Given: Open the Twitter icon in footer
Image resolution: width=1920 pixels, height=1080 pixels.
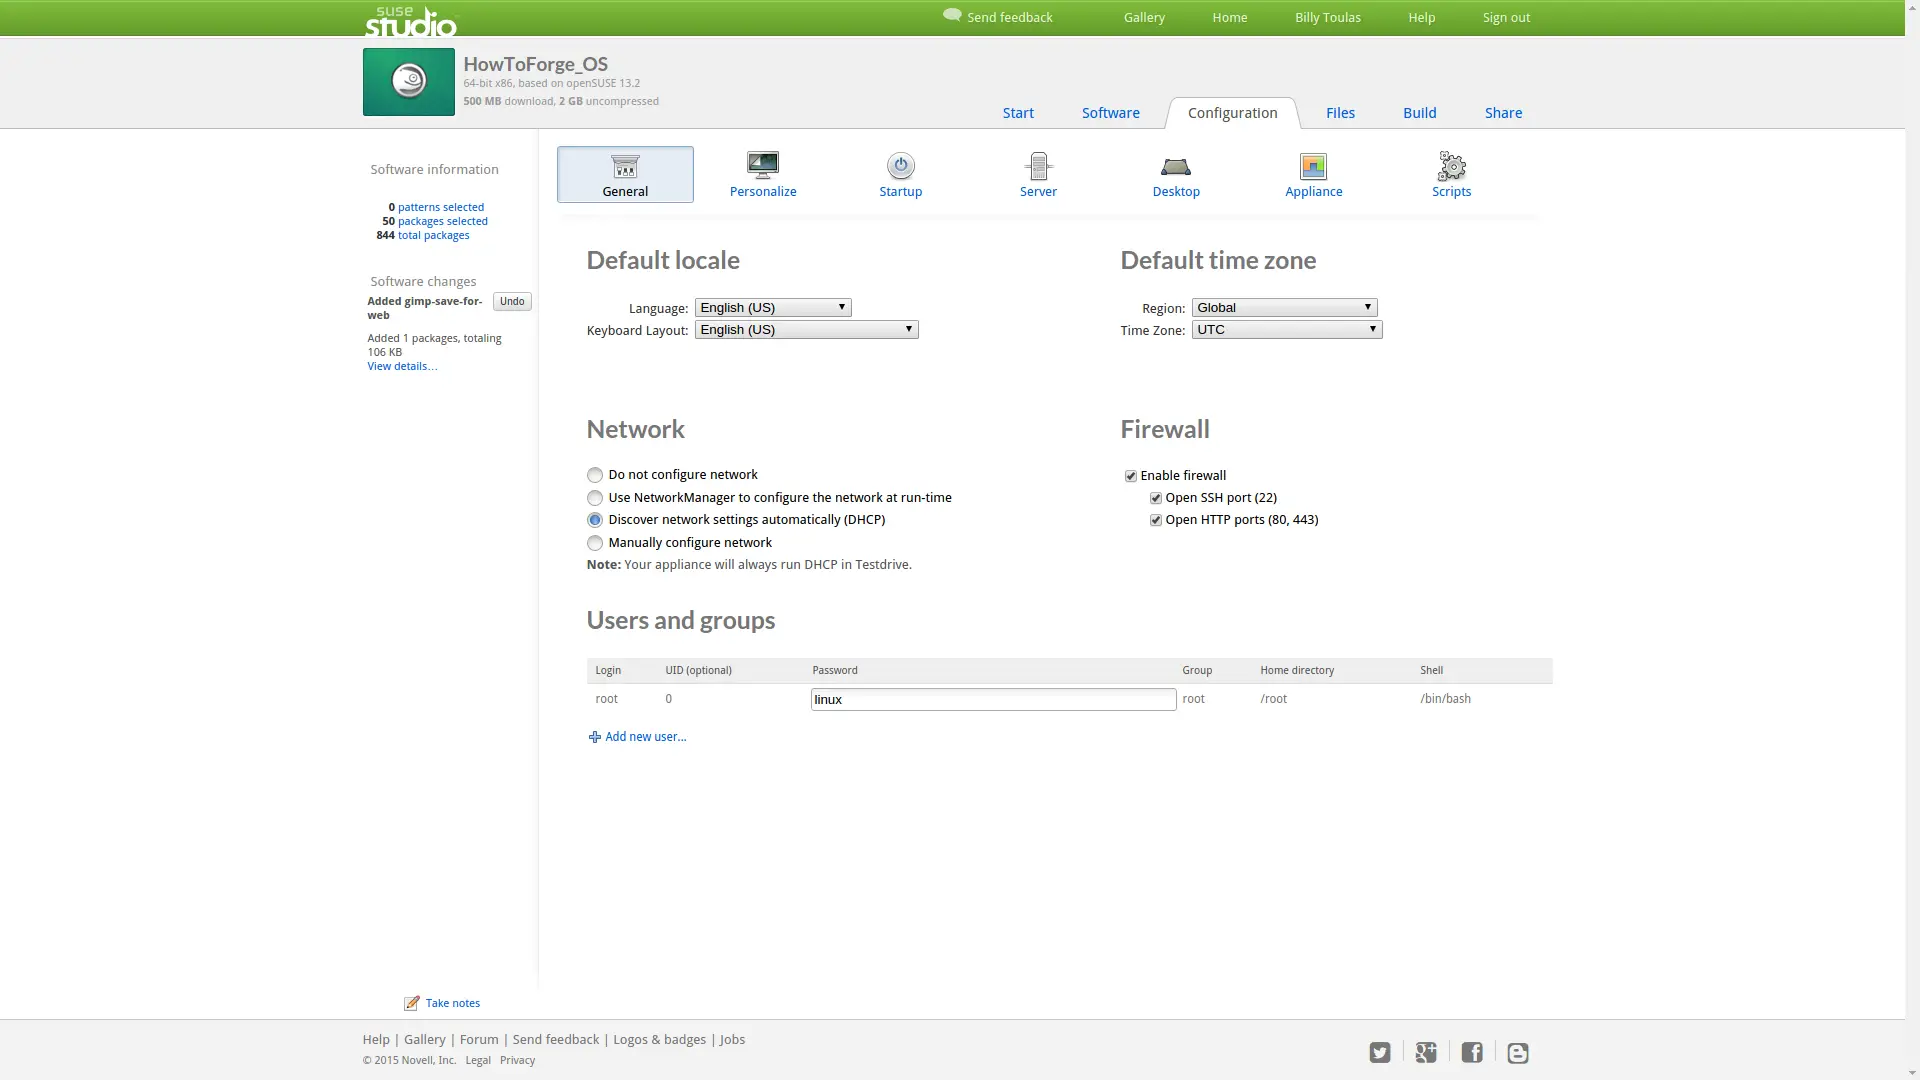Looking at the screenshot, I should pyautogui.click(x=1380, y=1052).
